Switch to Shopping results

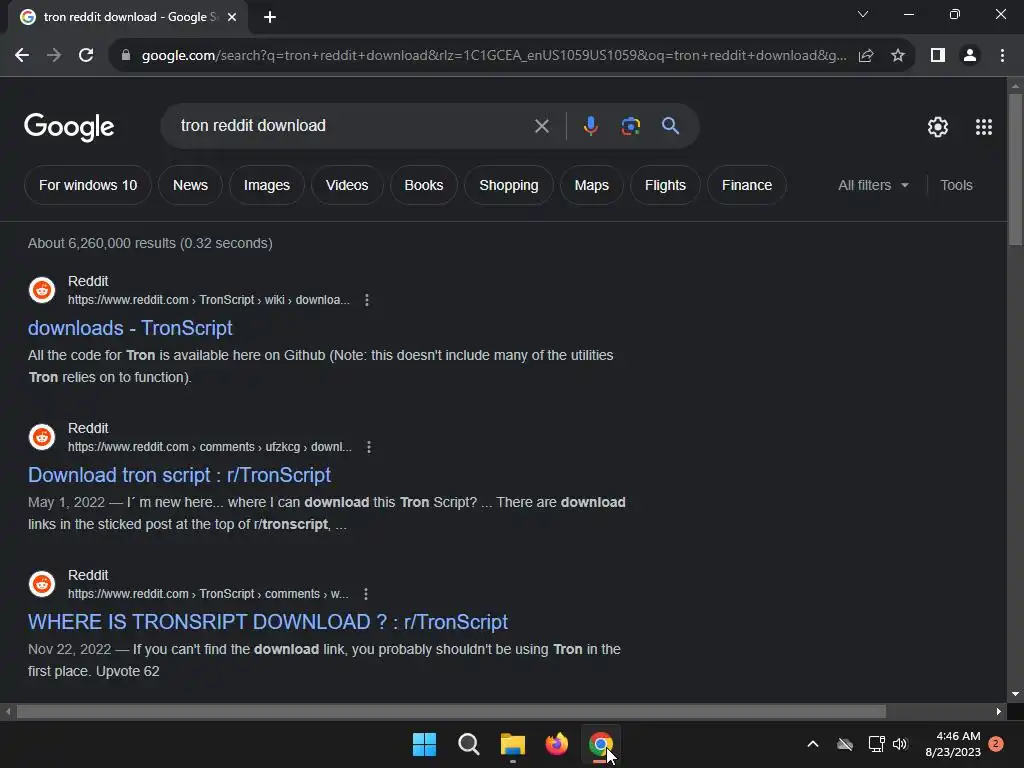click(x=509, y=185)
